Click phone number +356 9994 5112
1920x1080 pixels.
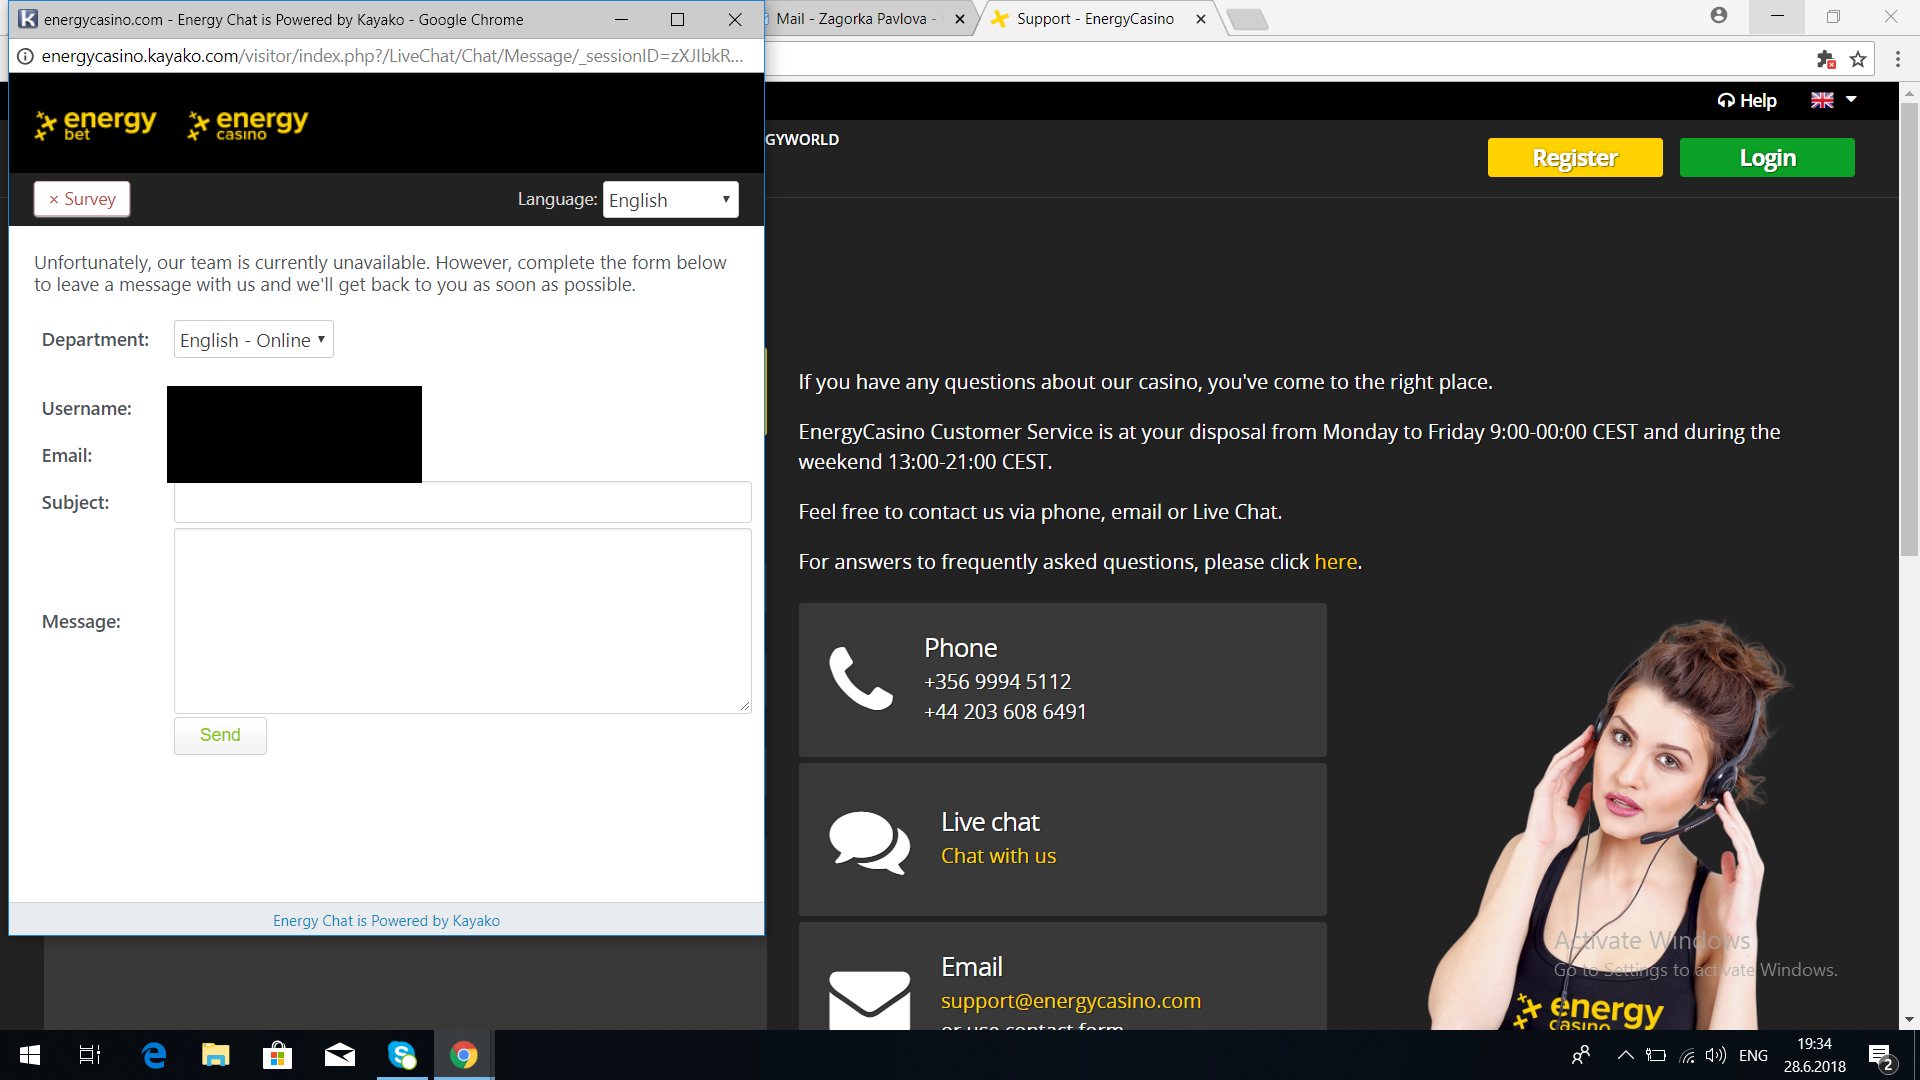pos(997,682)
